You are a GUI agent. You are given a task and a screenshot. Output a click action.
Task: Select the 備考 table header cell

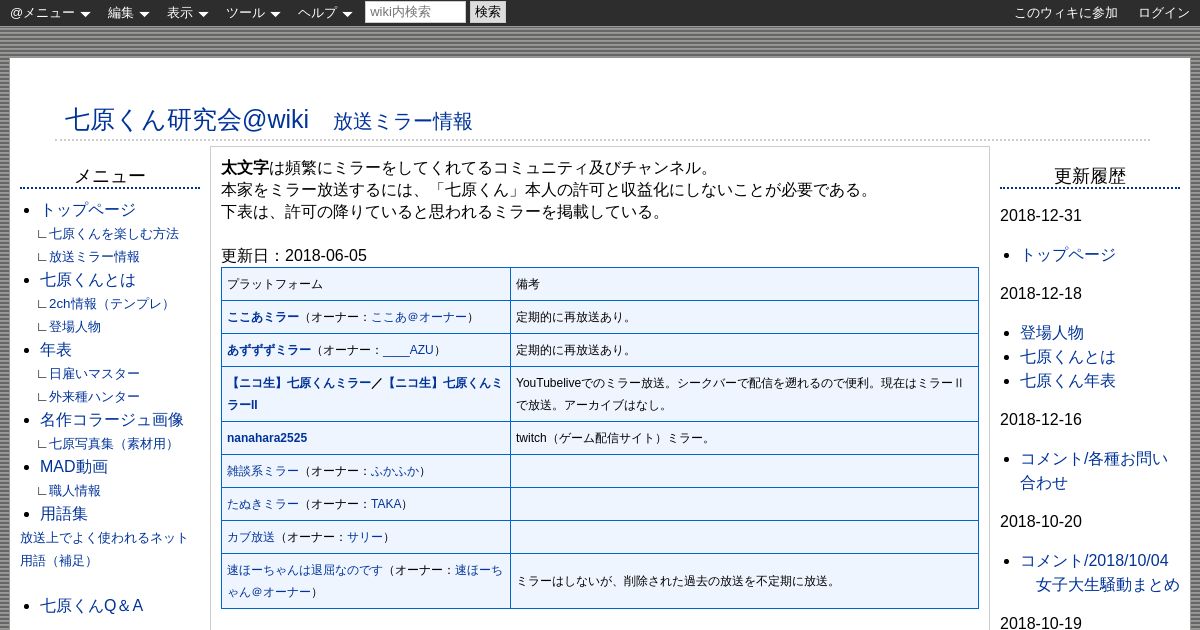(744, 284)
